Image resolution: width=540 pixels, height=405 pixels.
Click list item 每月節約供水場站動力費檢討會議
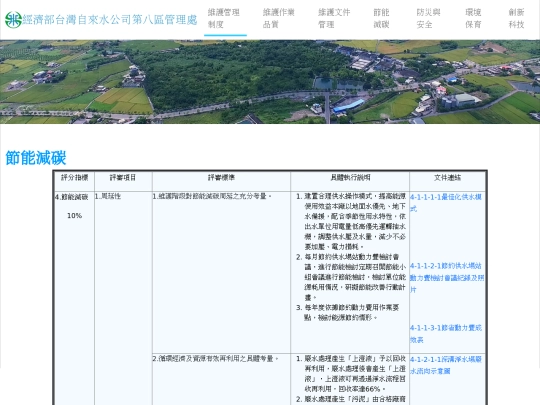355,277
